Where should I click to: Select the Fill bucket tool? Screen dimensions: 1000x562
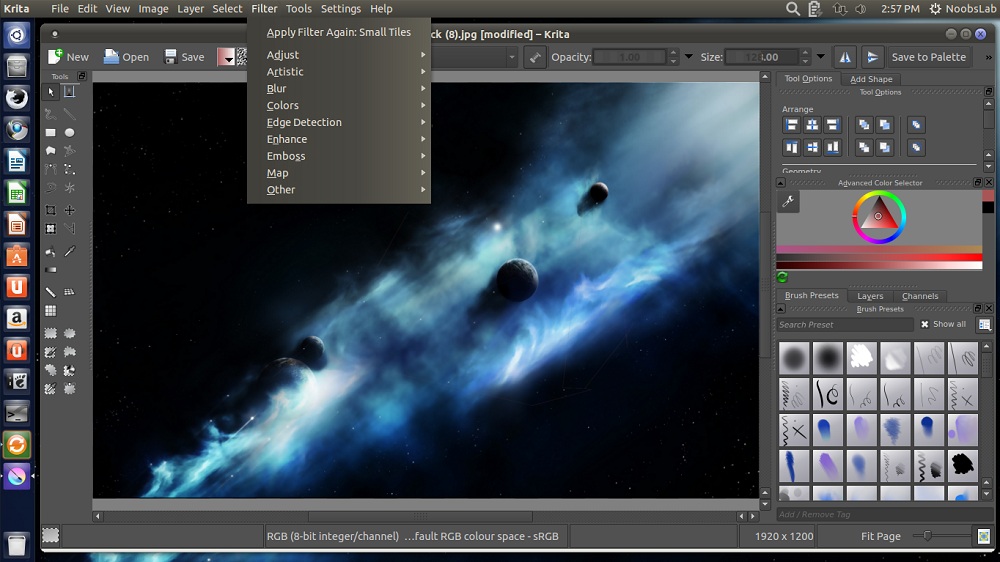pos(50,252)
